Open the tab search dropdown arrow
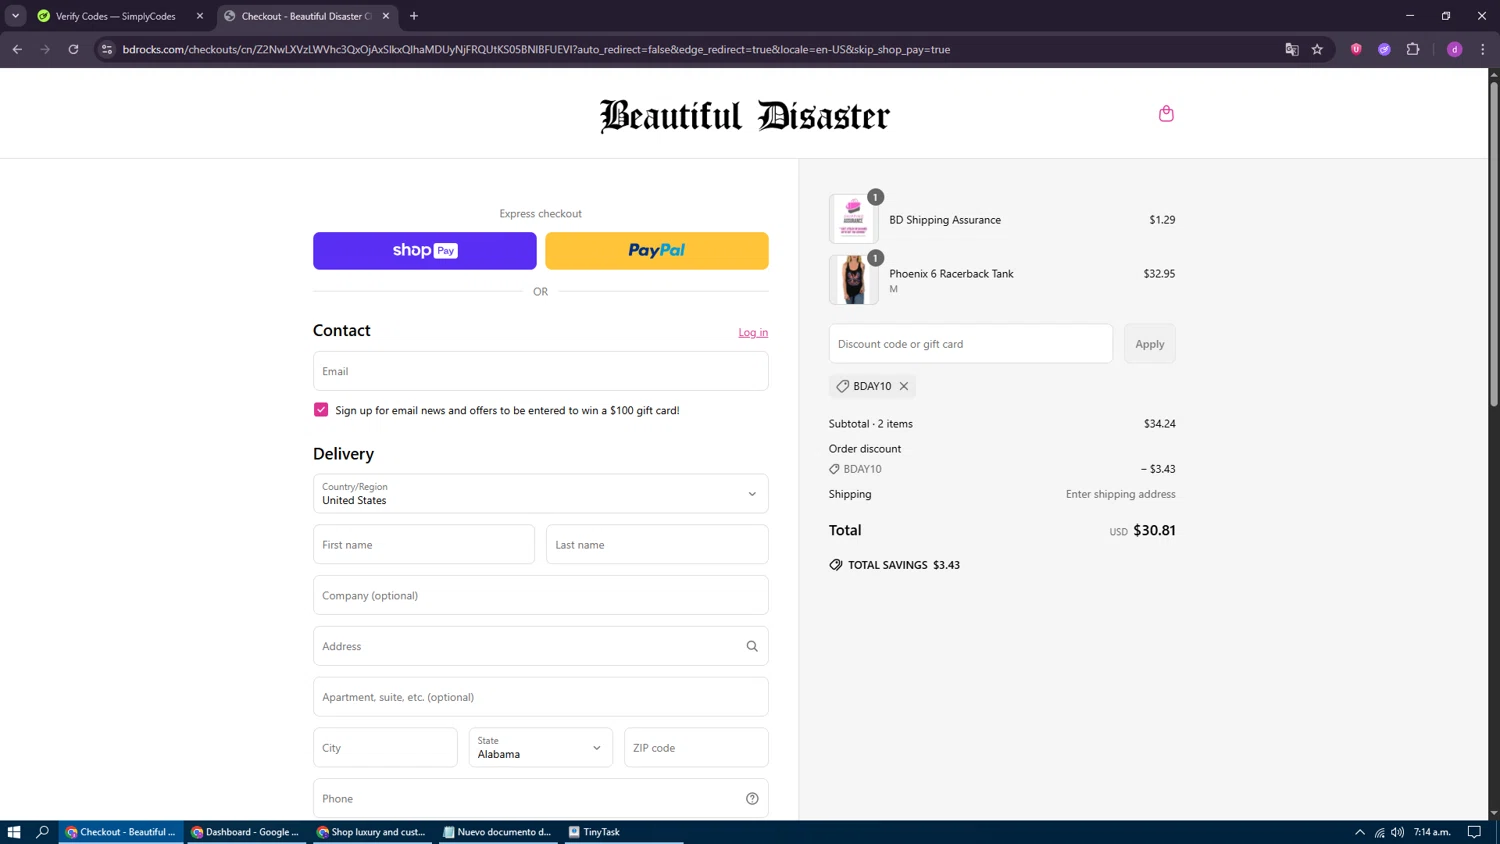 (x=15, y=16)
